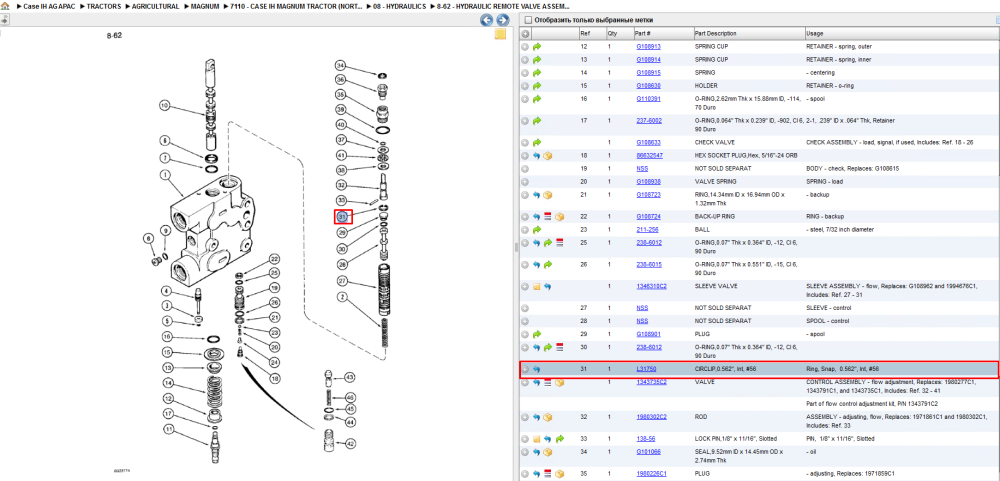
Task: Open part number link 86632547
Action: pos(649,156)
